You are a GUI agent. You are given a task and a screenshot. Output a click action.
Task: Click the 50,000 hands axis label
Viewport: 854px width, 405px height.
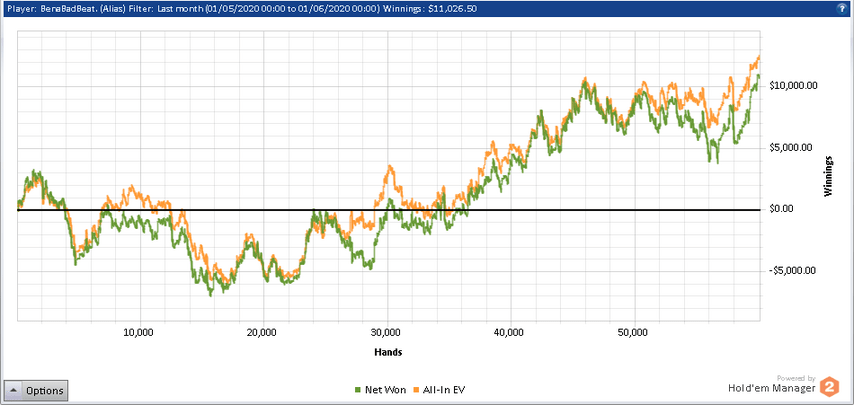(635, 332)
